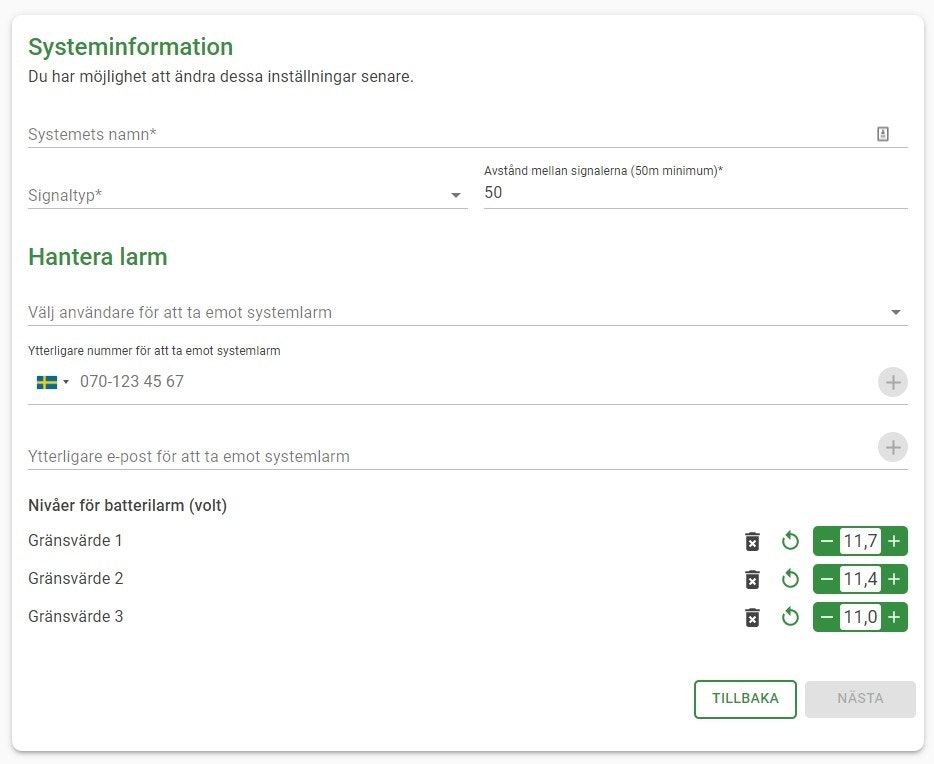934x764 pixels.
Task: Delete Gränsvärde 1 with trash icon
Action: [x=752, y=541]
